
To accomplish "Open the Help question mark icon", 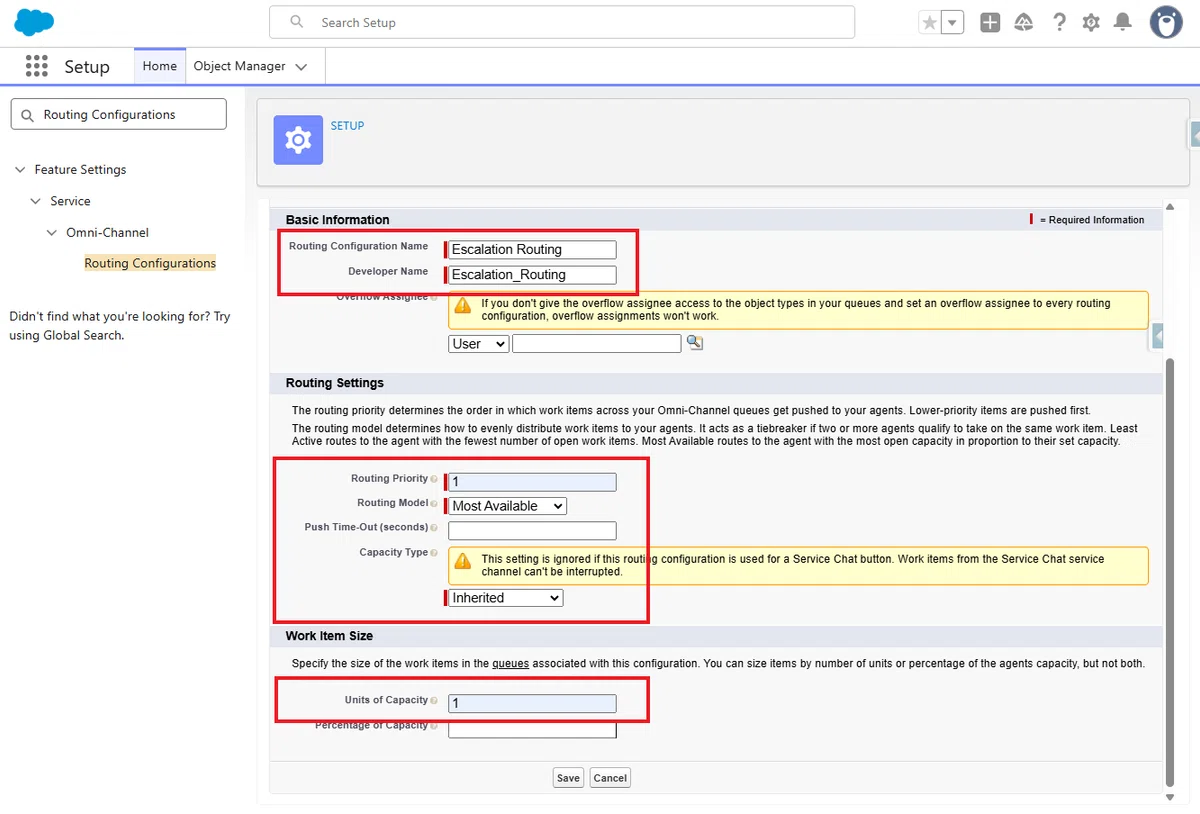I will tap(1059, 22).
